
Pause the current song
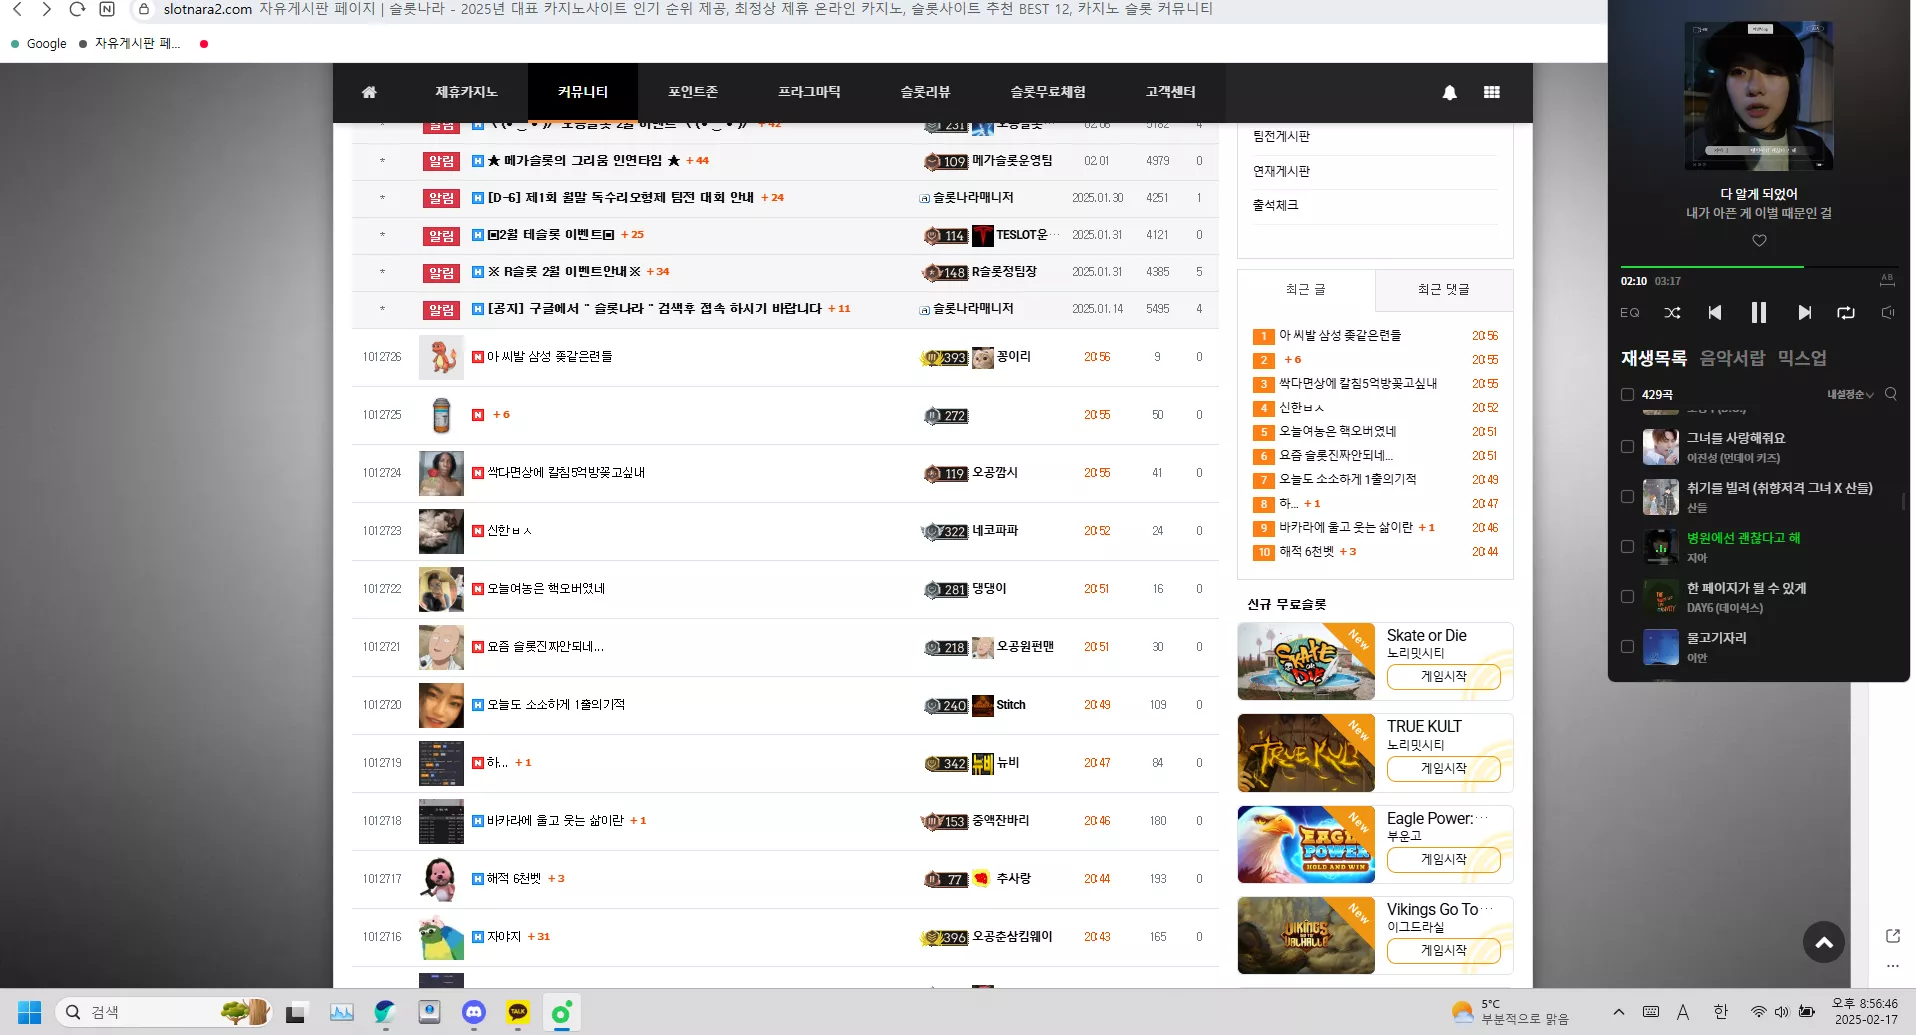(x=1759, y=313)
